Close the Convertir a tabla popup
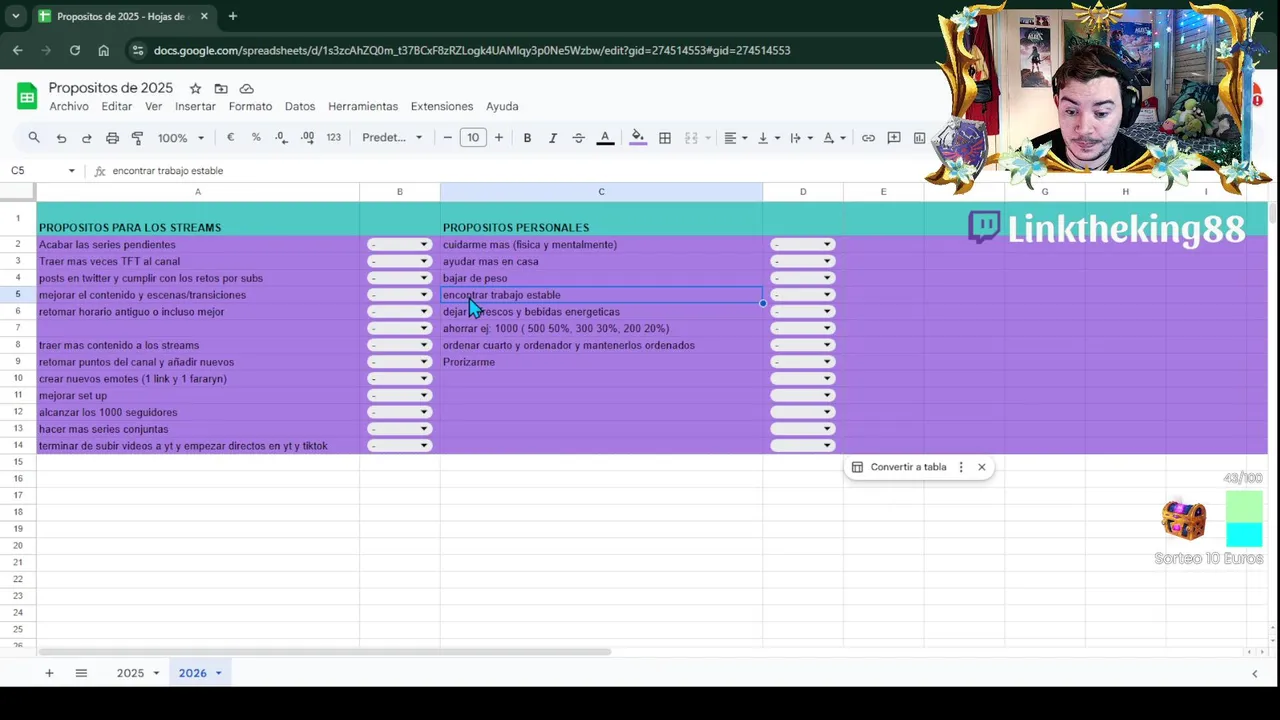 tap(982, 467)
